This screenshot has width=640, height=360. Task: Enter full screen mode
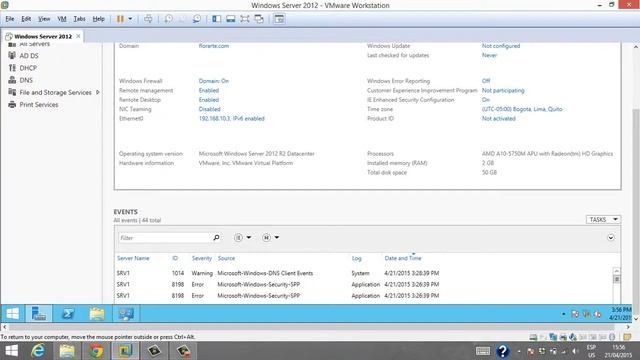245,19
